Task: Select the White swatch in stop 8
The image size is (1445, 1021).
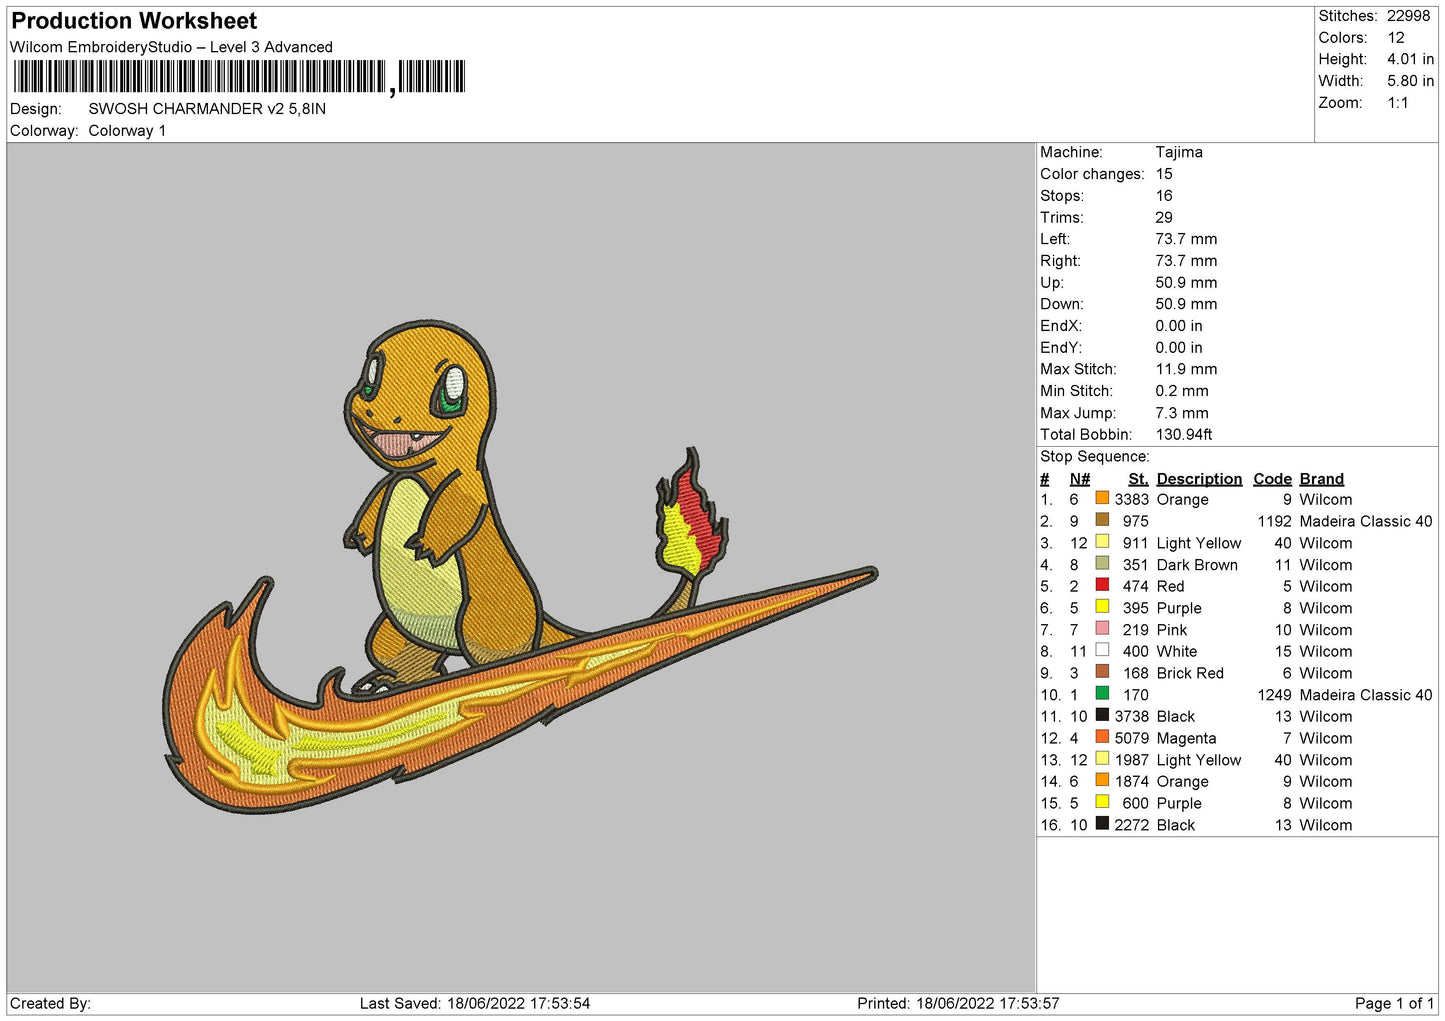Action: click(x=1101, y=650)
